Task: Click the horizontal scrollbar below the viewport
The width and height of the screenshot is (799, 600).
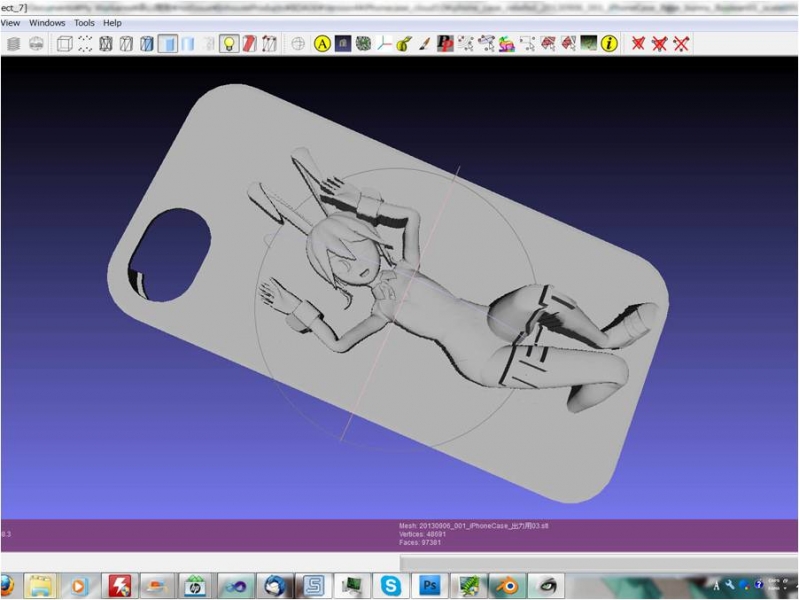Action: (x=599, y=563)
